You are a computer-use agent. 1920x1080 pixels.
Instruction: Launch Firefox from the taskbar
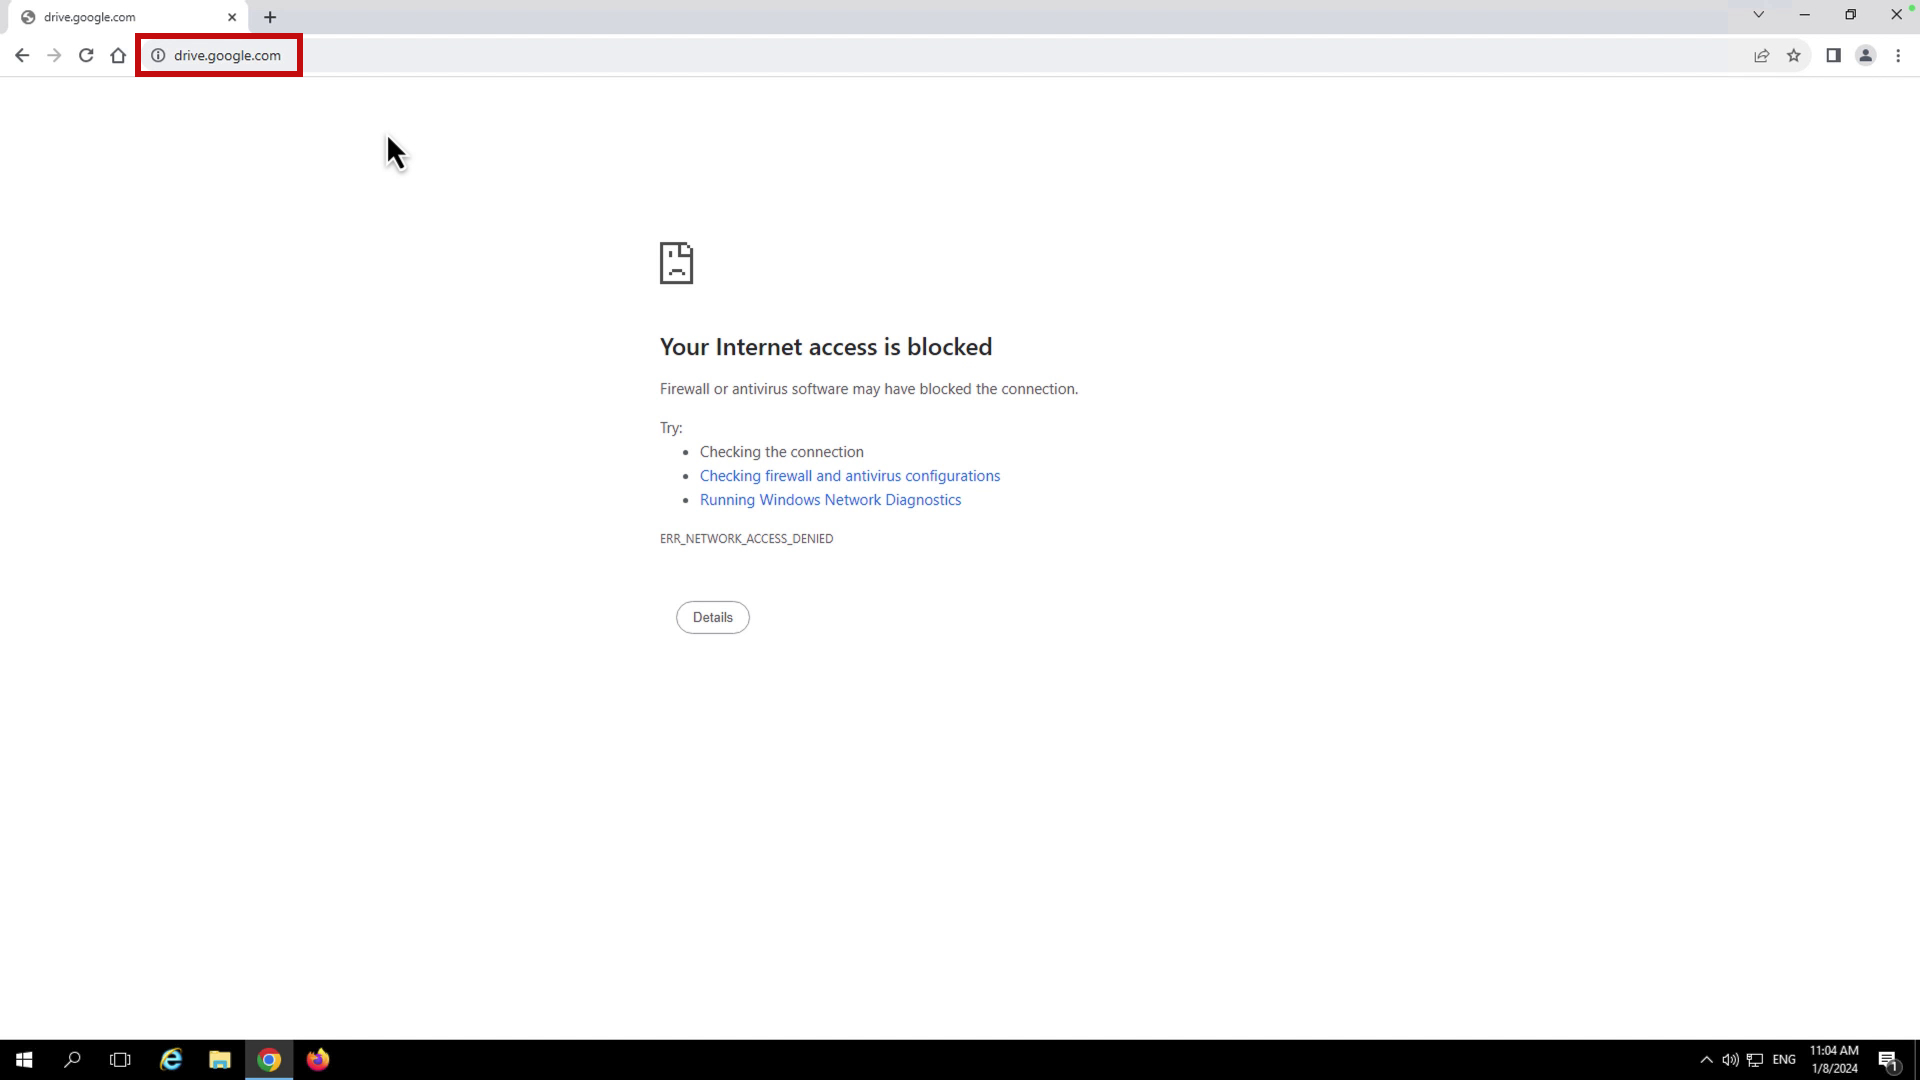(318, 1060)
